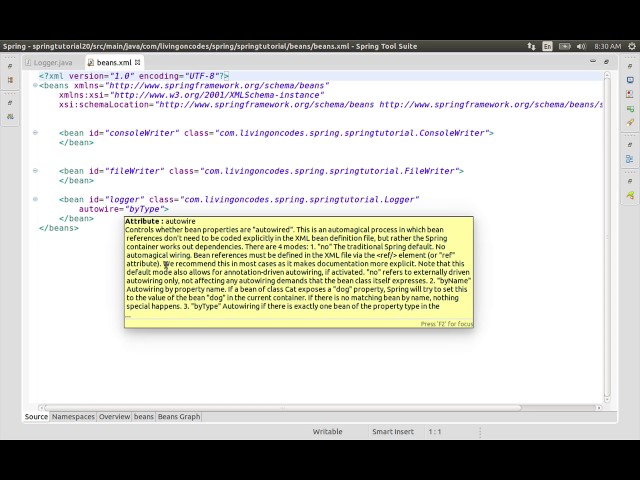Restore the left trim stack above the green servers icon
The image size is (640, 480).
(x=10, y=102)
